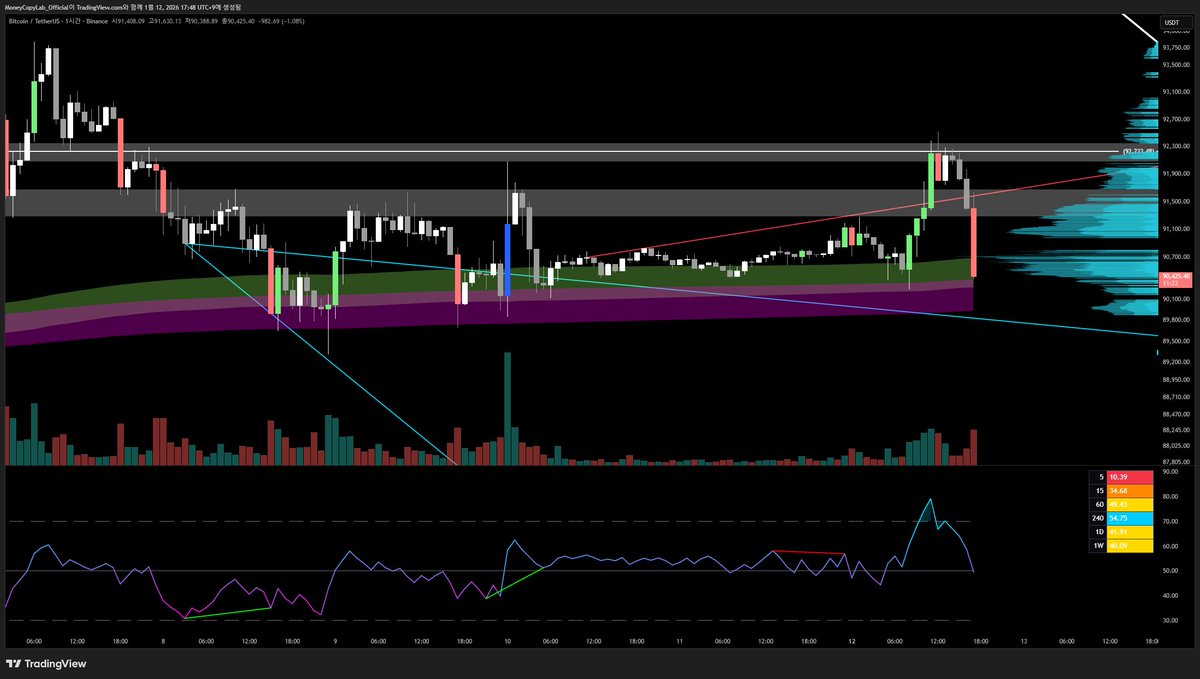
Task: Click the 92,700.00 price axis label
Action: coord(1176,118)
